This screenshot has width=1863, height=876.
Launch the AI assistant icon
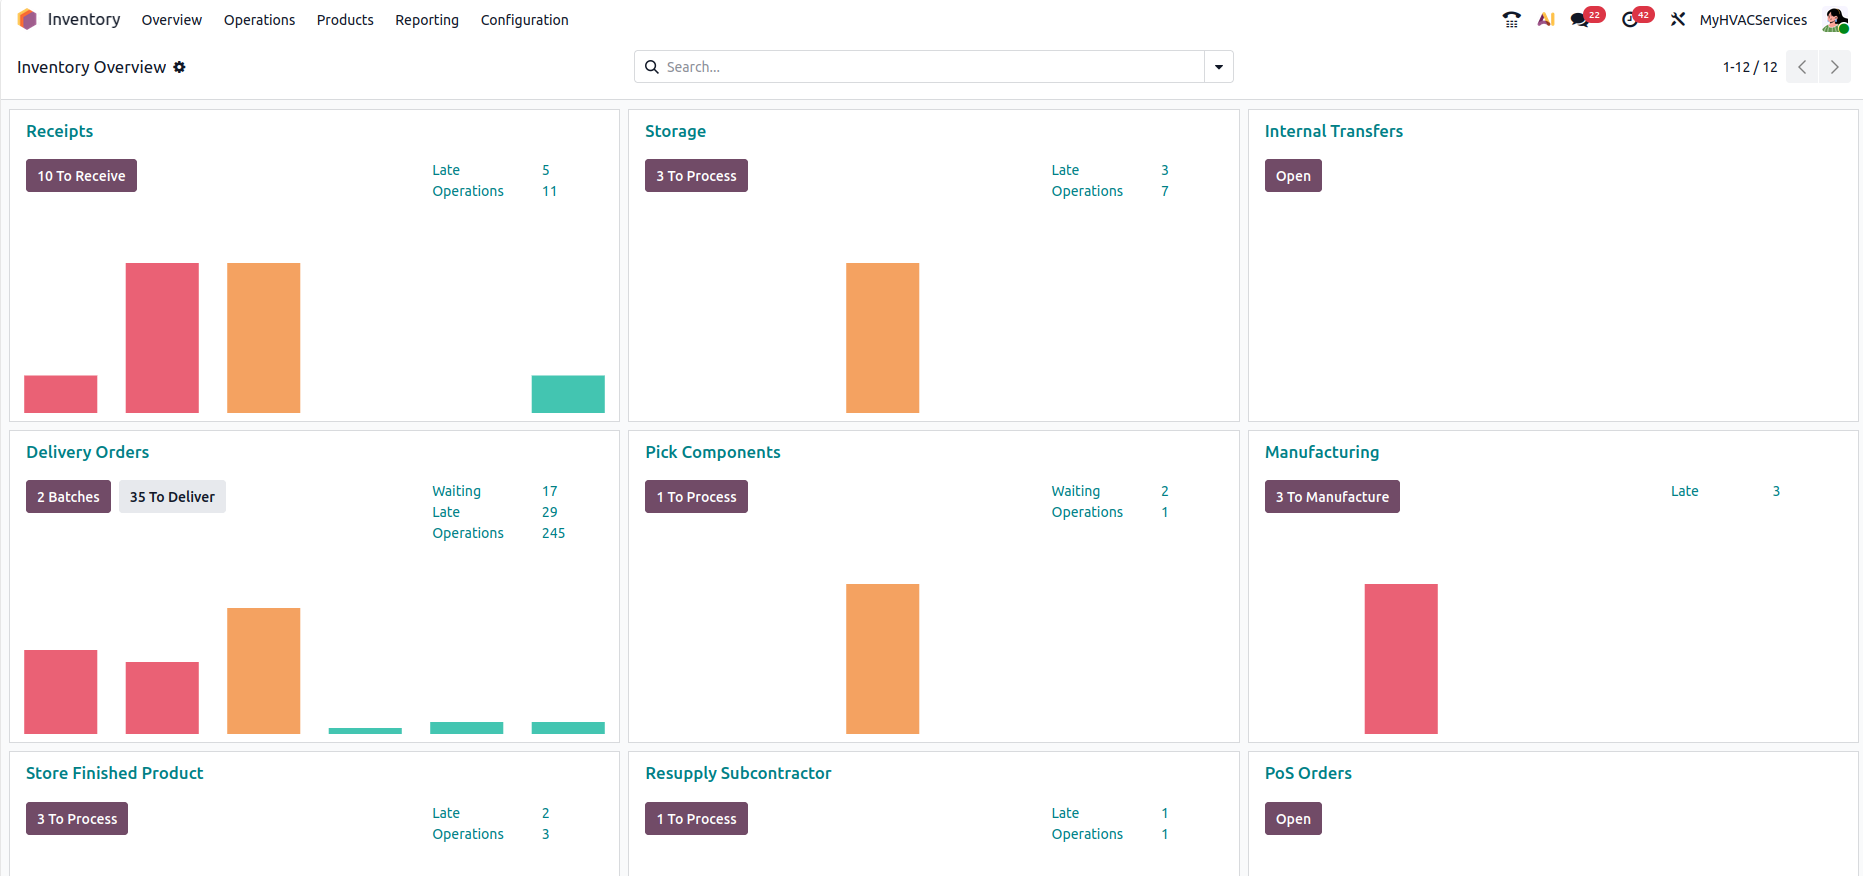(1546, 19)
